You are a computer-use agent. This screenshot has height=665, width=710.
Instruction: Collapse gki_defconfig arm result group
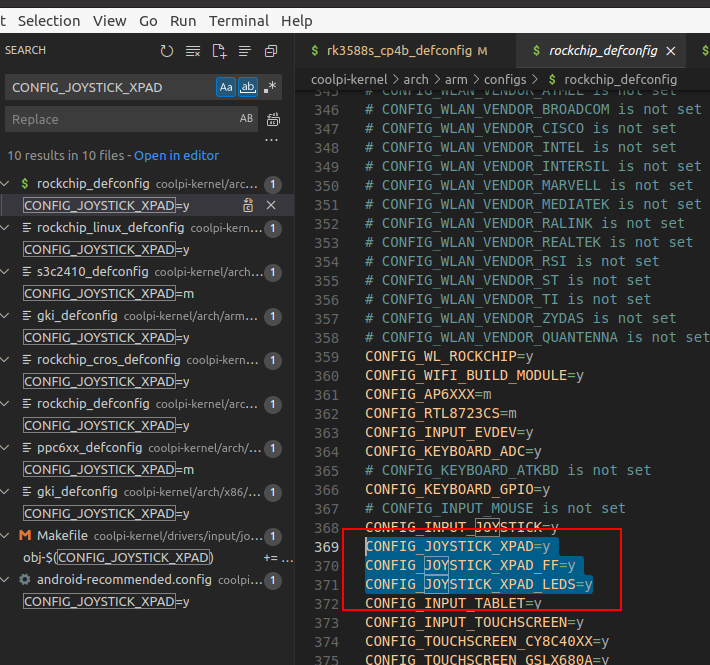coord(5,316)
